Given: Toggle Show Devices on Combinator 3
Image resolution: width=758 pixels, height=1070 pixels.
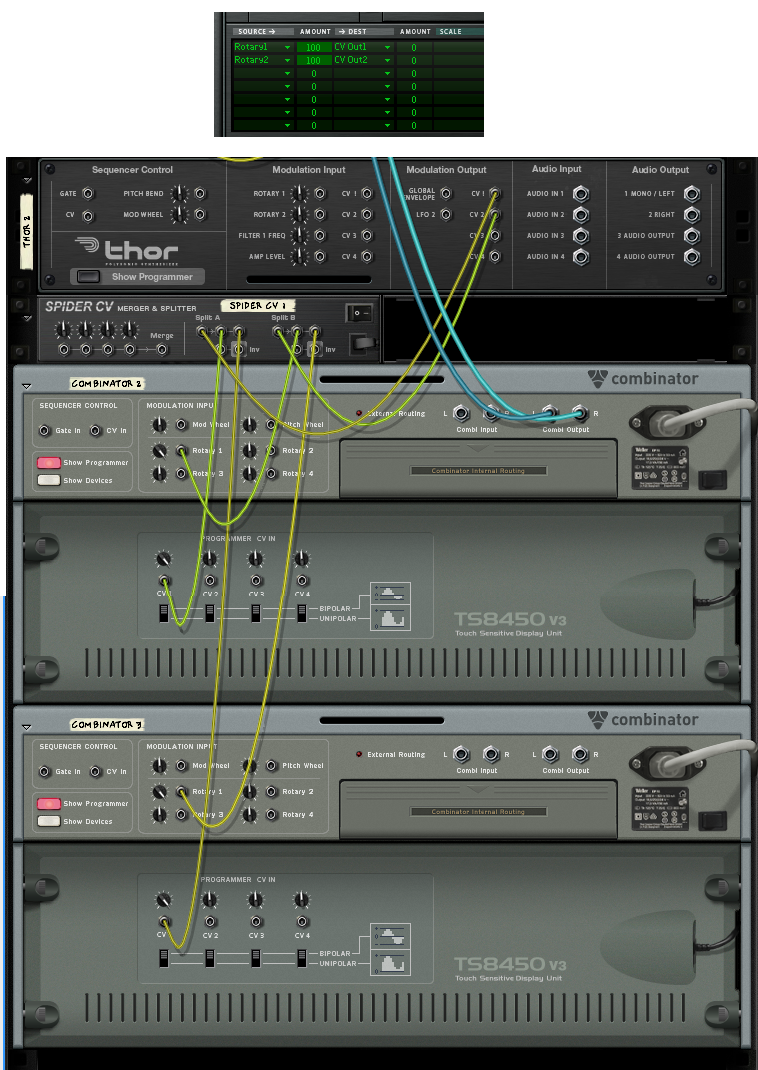Looking at the screenshot, I should click(48, 822).
